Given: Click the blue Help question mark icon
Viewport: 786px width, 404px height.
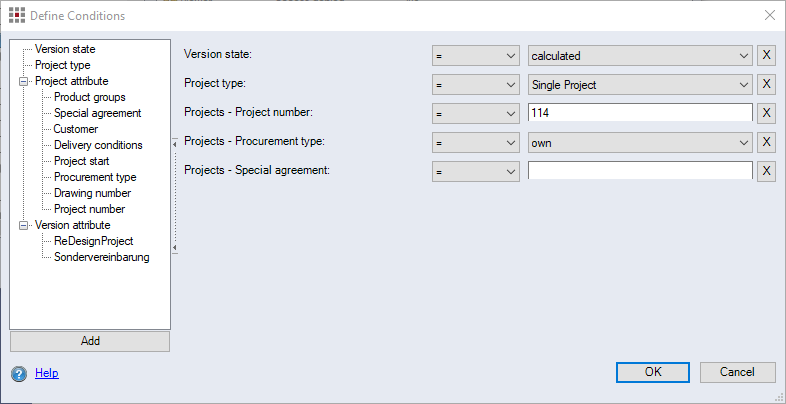Looking at the screenshot, I should click(19, 373).
